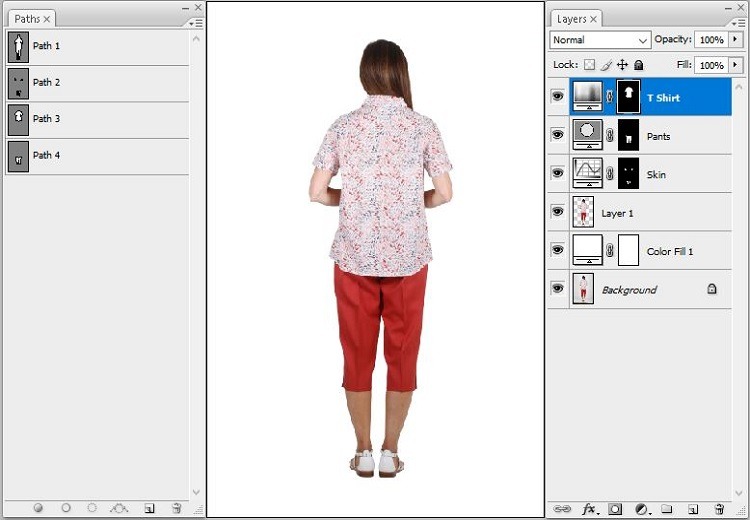Open the Normal blend mode dropdown
The width and height of the screenshot is (750, 520).
click(x=600, y=40)
